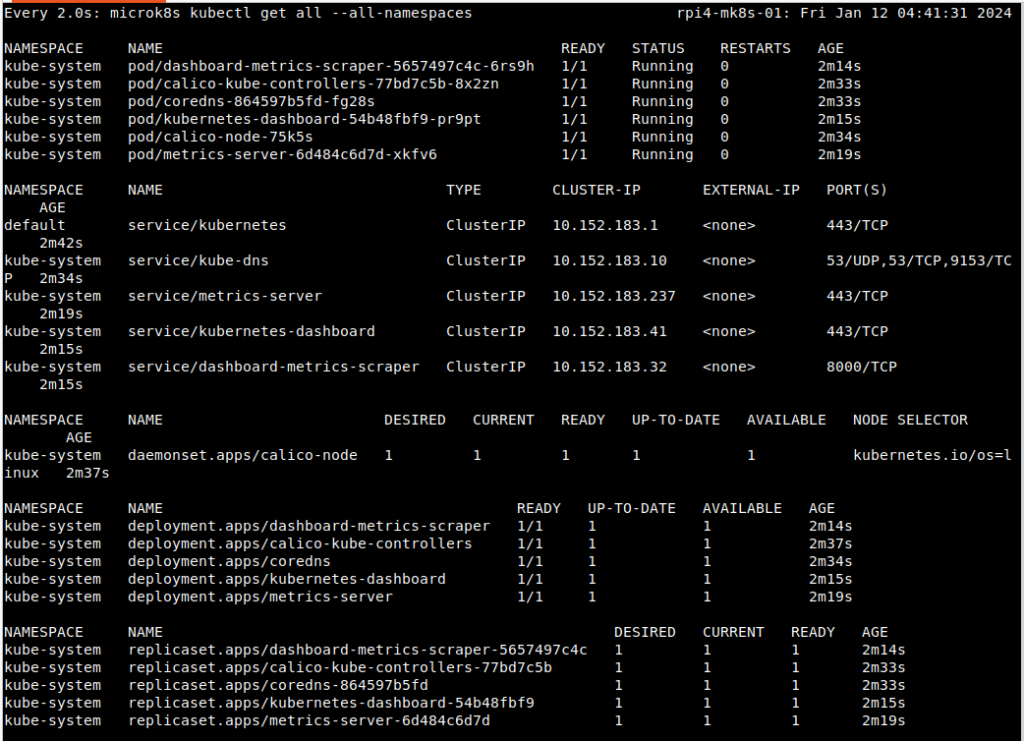This screenshot has width=1024, height=741.
Task: Select service/metrics-server
Action: point(225,296)
